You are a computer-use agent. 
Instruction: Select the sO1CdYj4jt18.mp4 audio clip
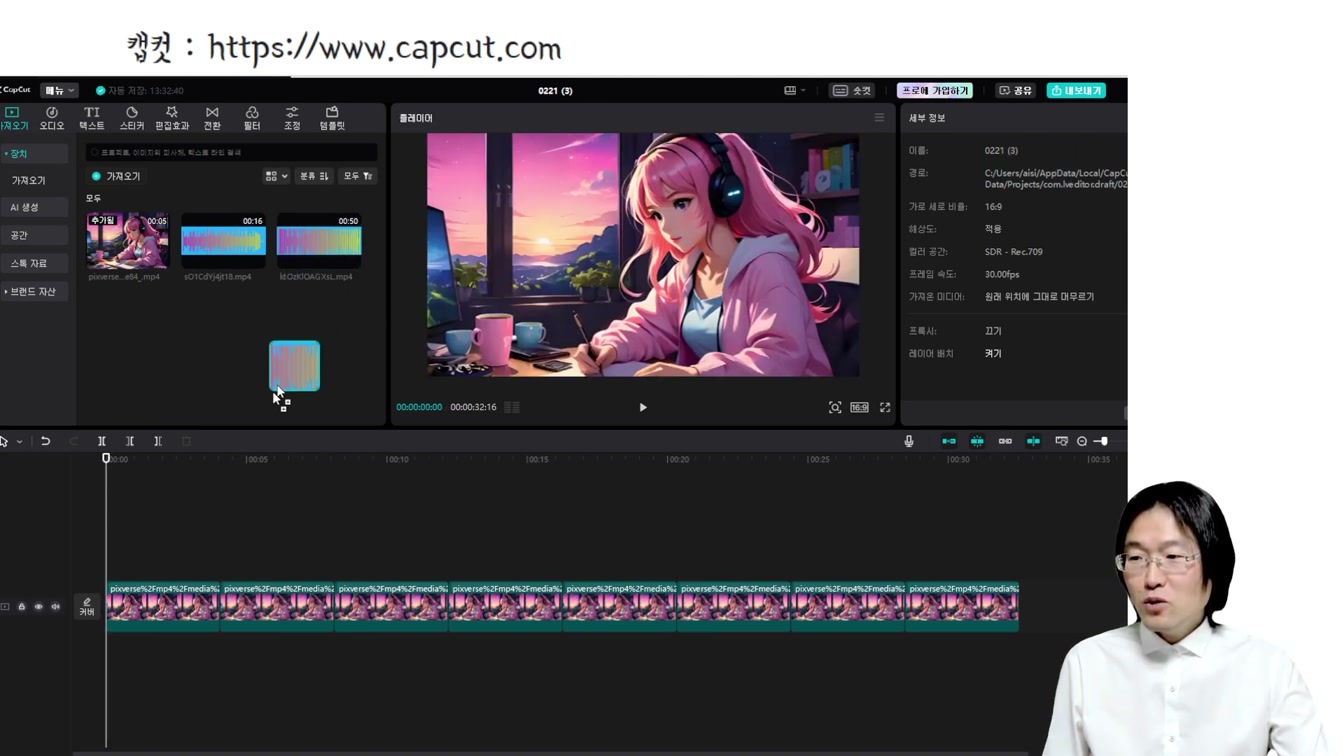point(223,240)
